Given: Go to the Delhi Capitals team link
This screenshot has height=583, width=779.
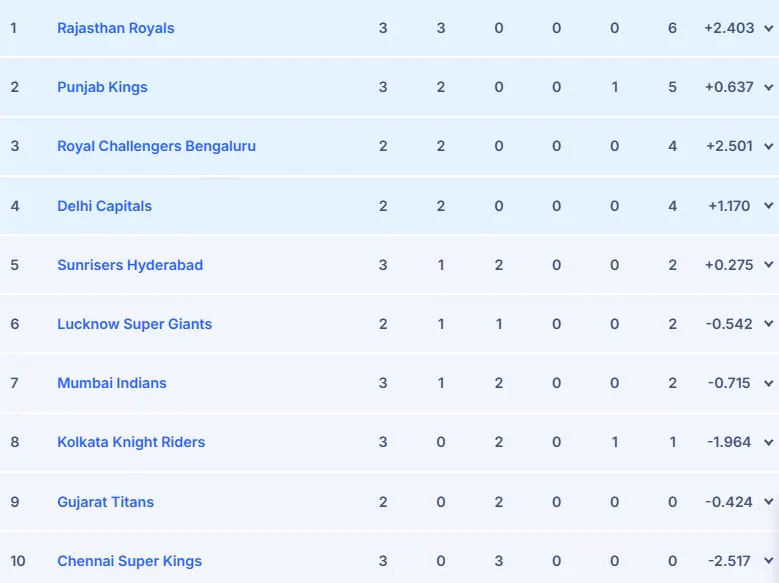Looking at the screenshot, I should click(105, 206).
